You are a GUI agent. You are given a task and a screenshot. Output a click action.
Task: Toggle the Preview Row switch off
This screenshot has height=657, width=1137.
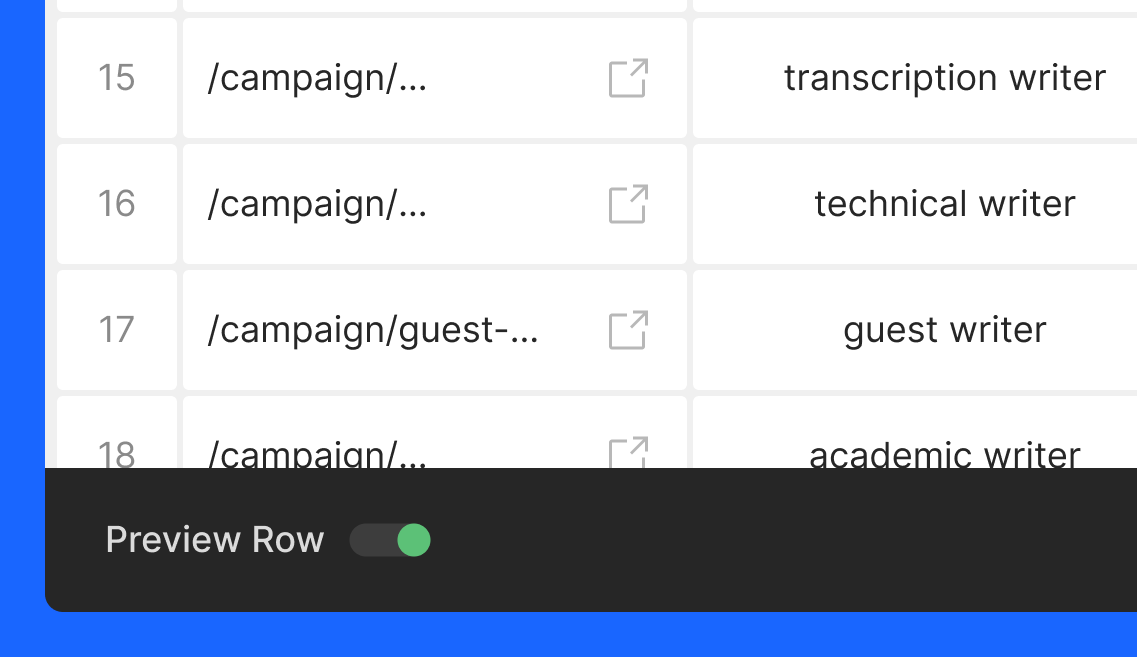tap(390, 540)
